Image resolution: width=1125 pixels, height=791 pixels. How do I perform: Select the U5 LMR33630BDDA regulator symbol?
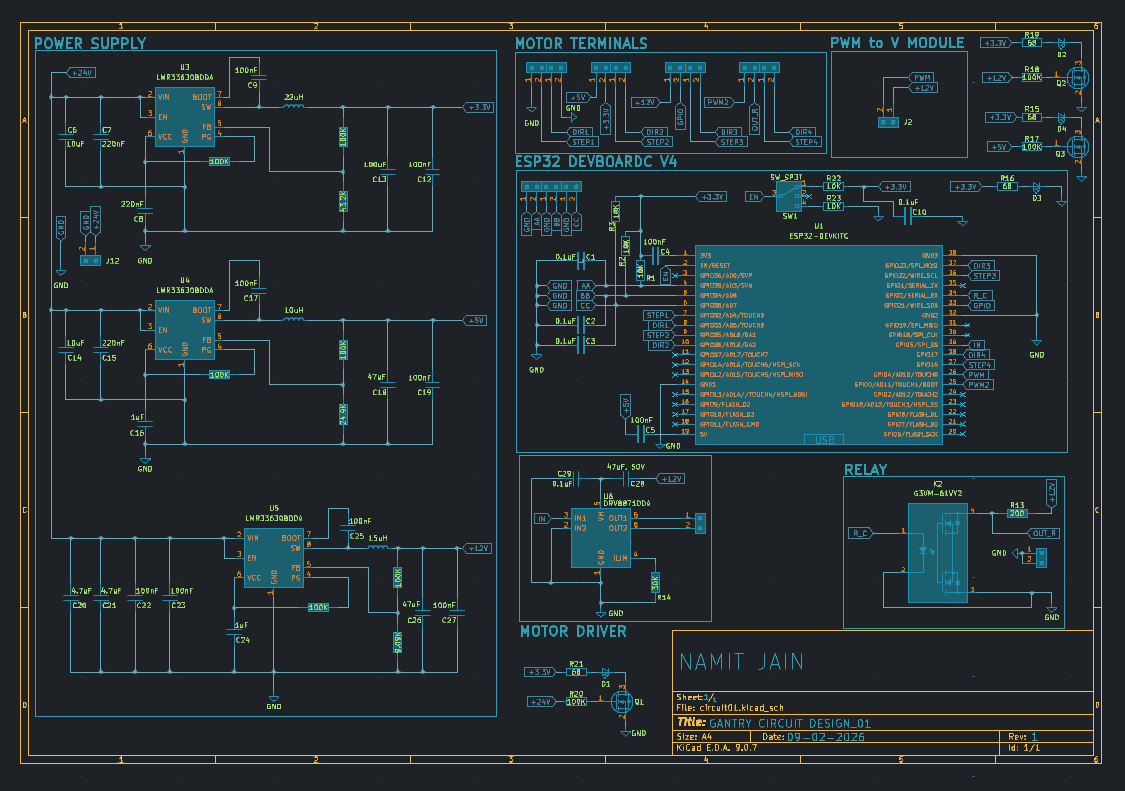[273, 558]
